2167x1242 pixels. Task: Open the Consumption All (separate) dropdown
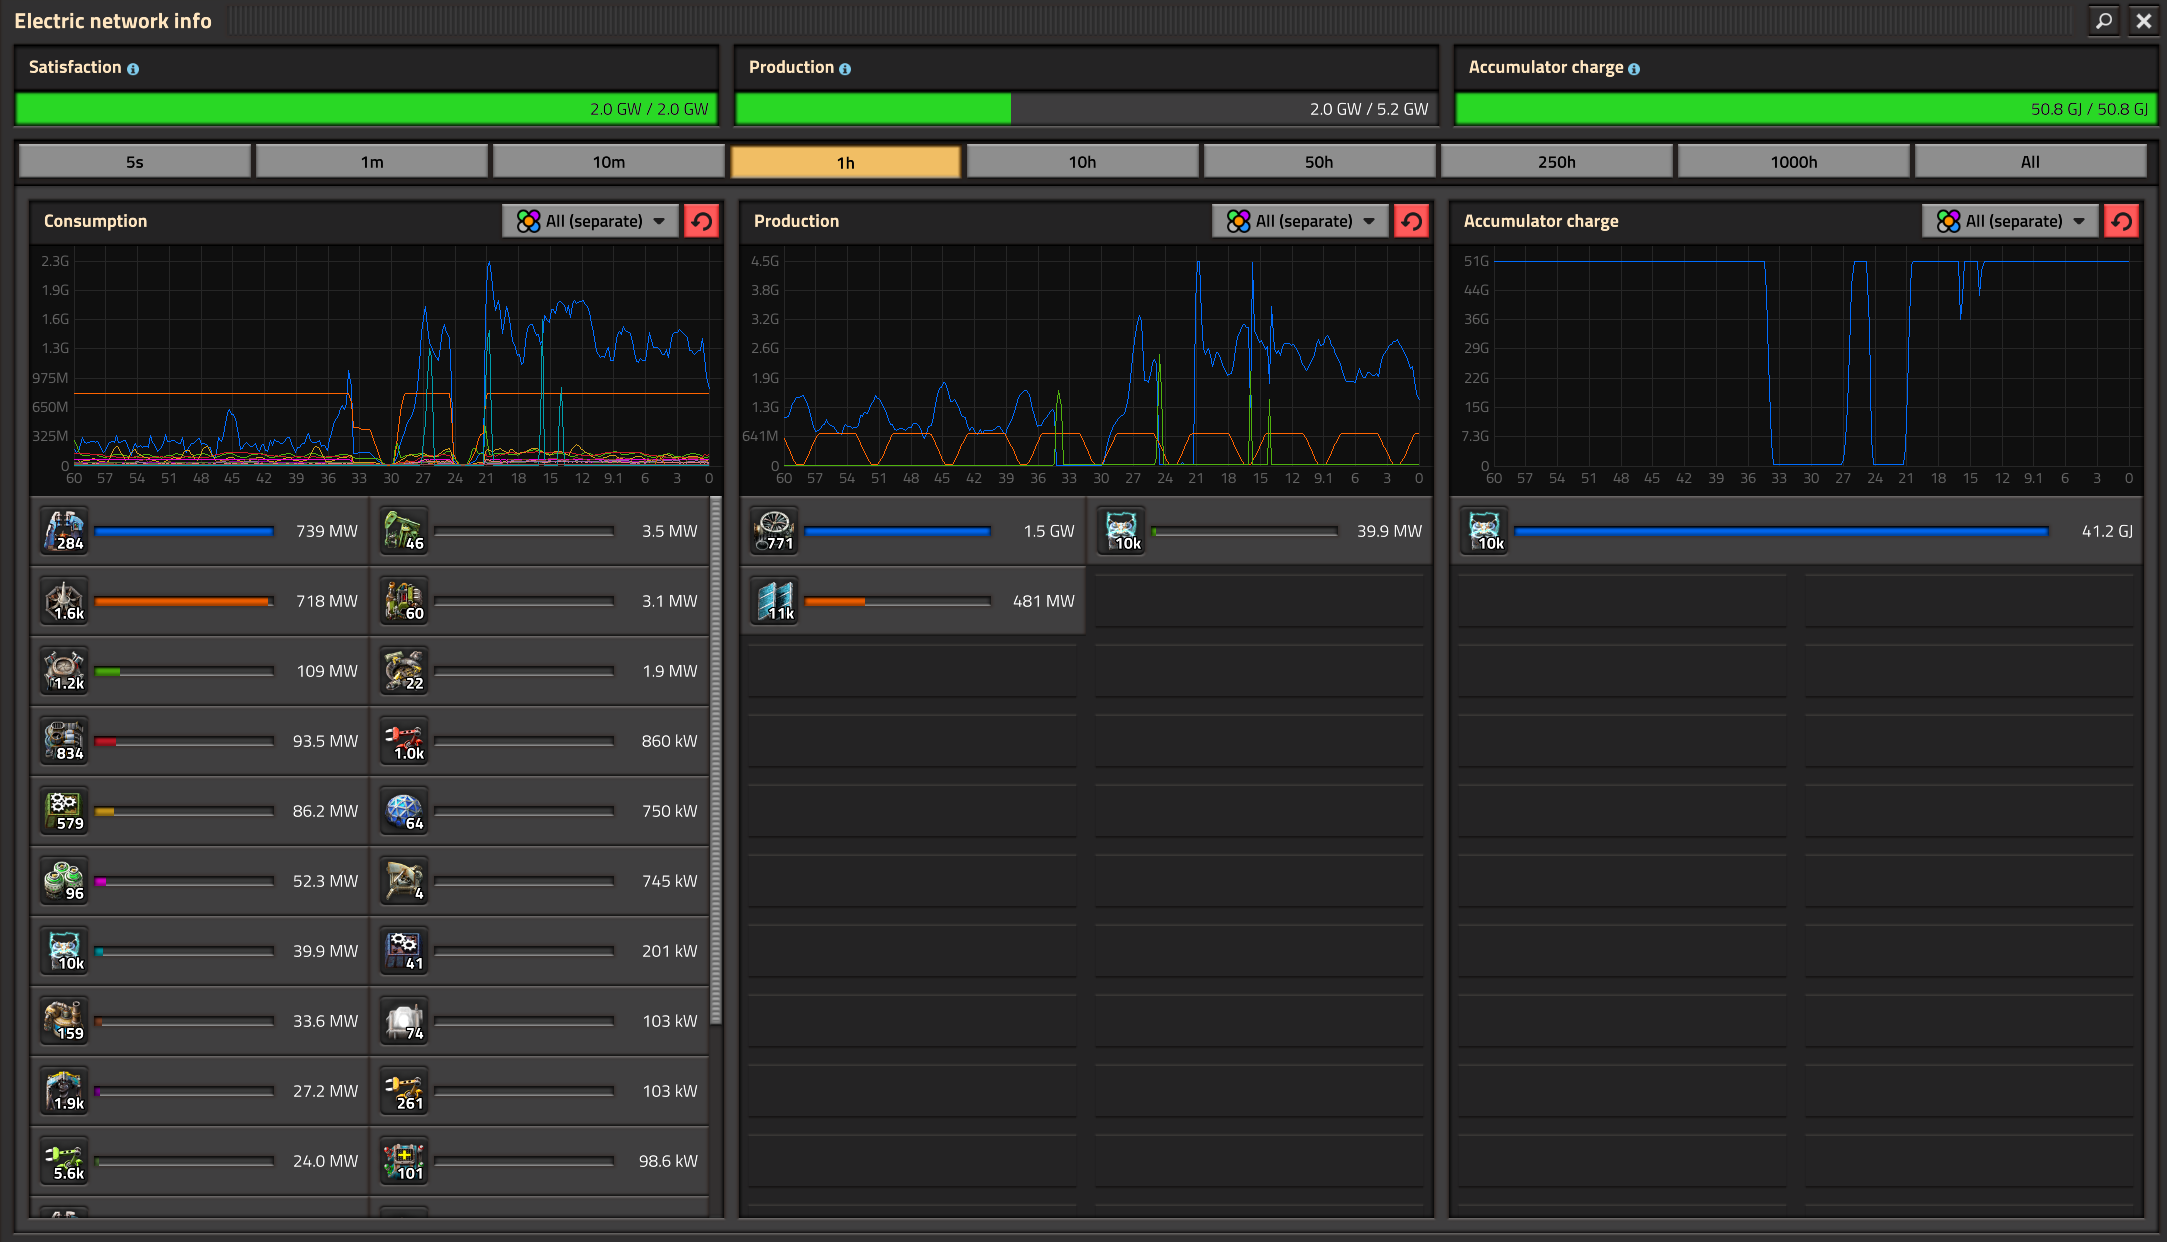tap(590, 221)
